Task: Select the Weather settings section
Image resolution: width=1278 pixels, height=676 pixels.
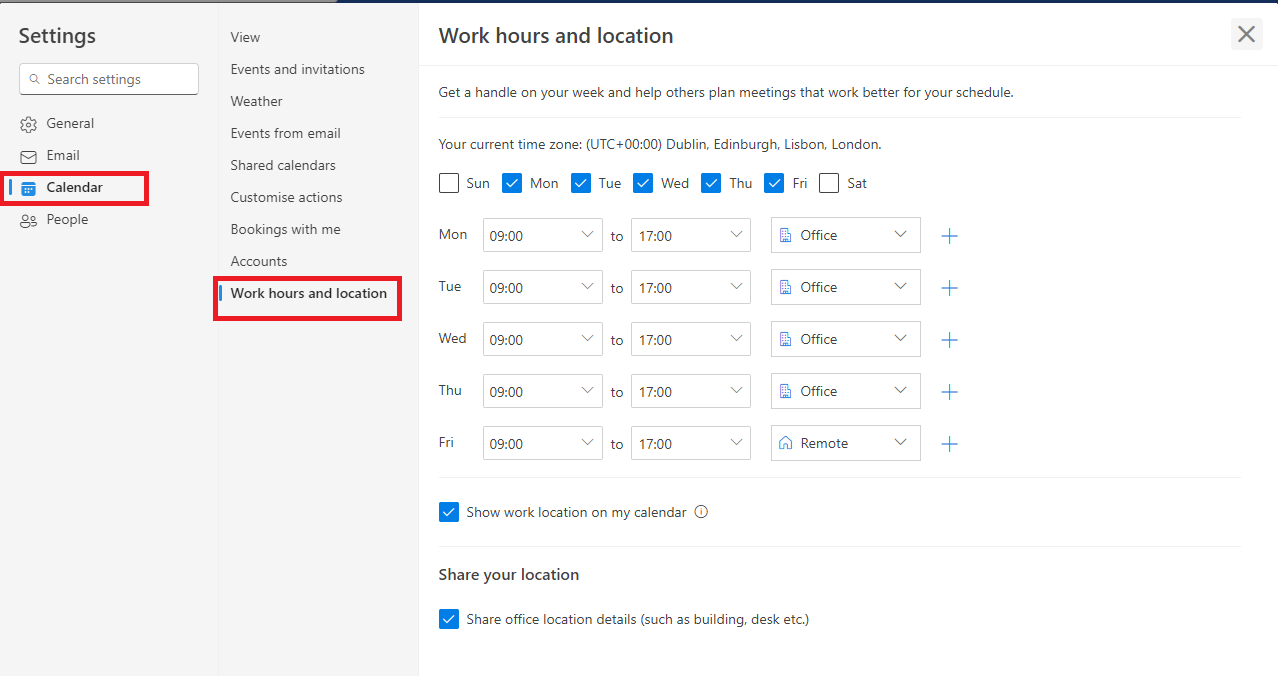Action: [256, 101]
